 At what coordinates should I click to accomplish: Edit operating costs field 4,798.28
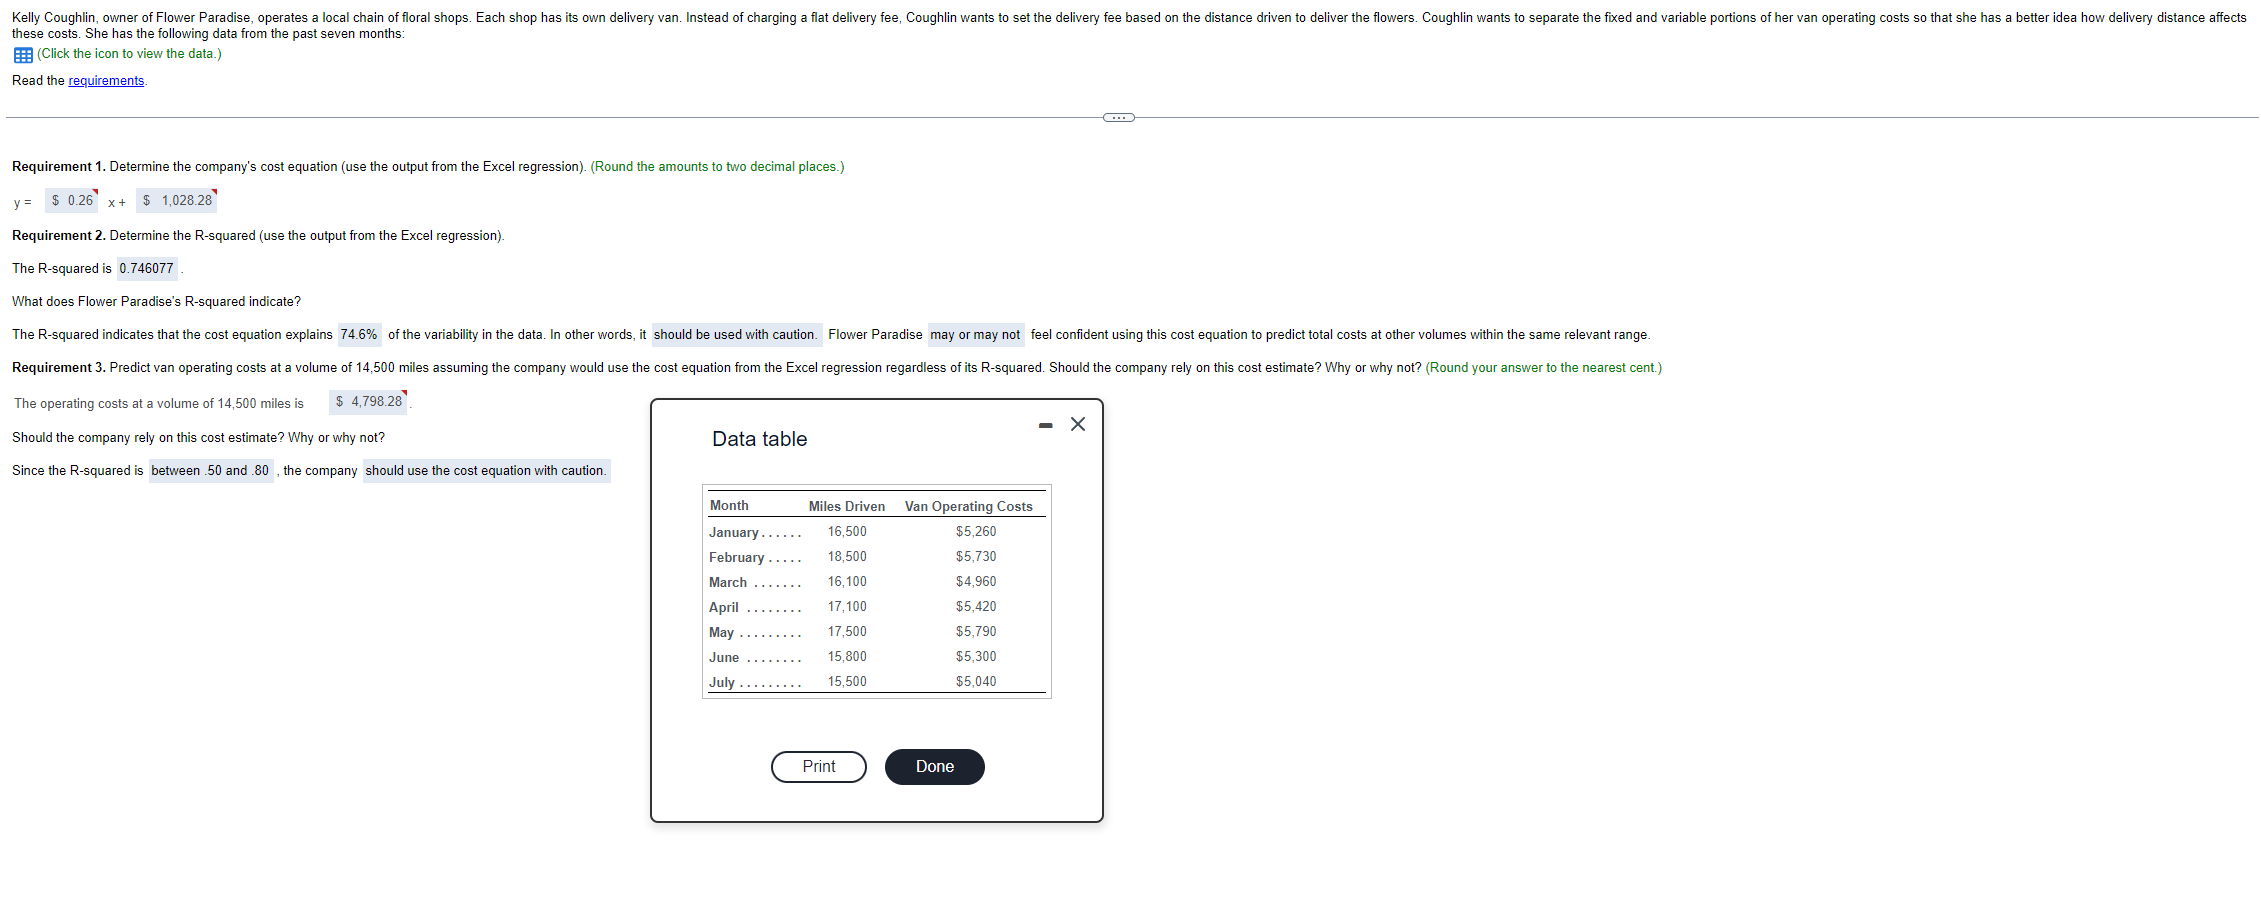coord(369,402)
